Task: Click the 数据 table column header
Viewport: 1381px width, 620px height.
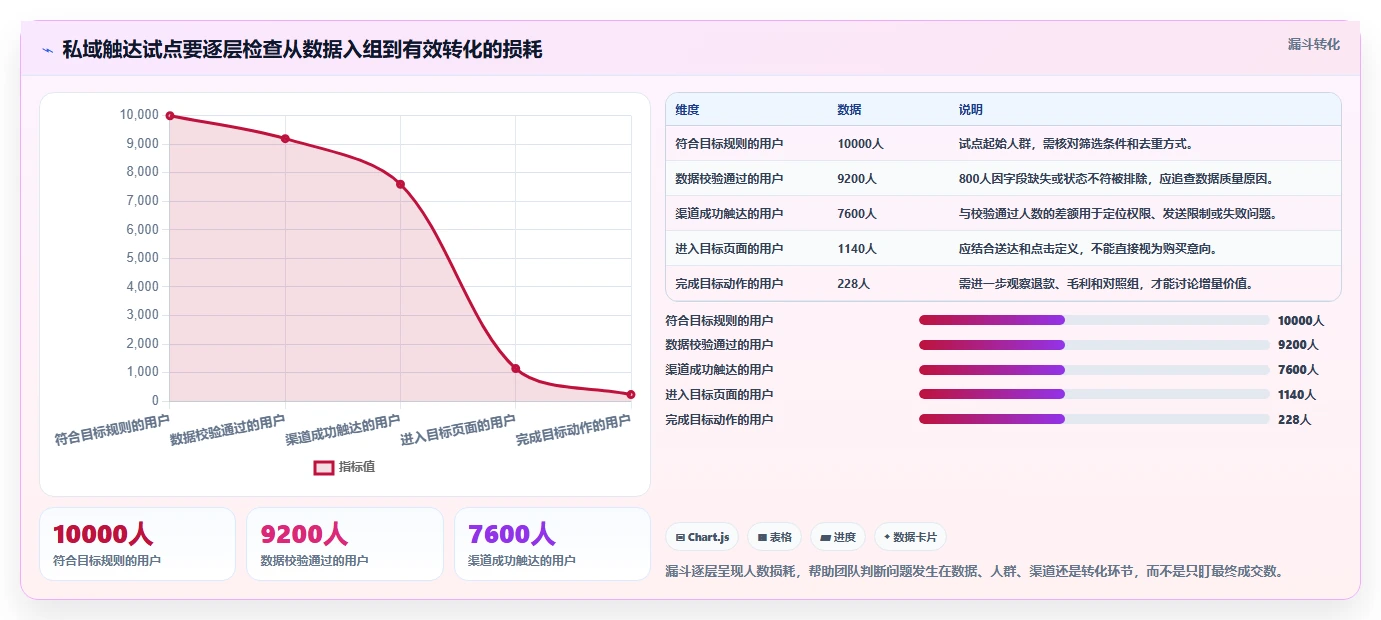Action: tap(850, 110)
